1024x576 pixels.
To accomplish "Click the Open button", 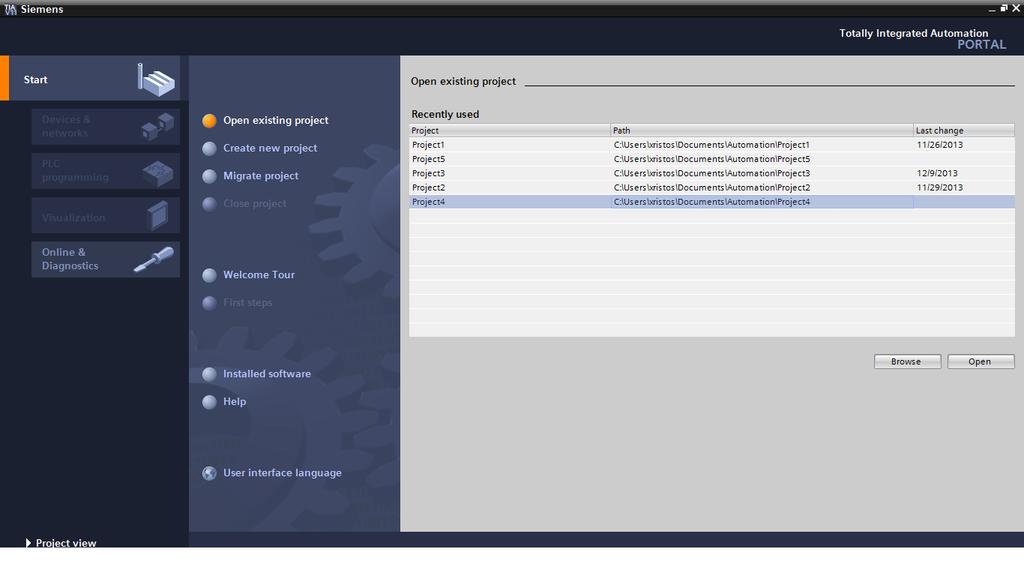I will 980,362.
